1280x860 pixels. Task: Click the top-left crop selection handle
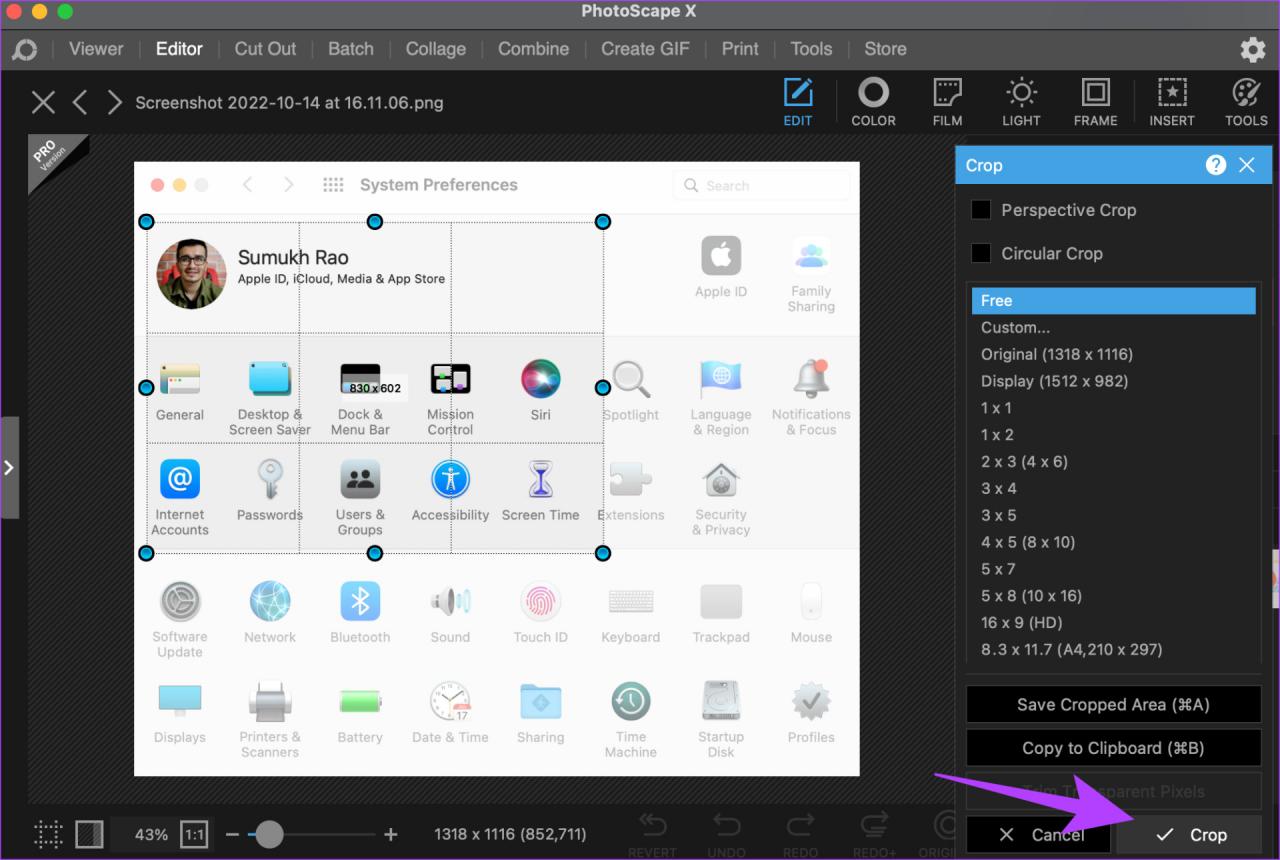pyautogui.click(x=146, y=221)
